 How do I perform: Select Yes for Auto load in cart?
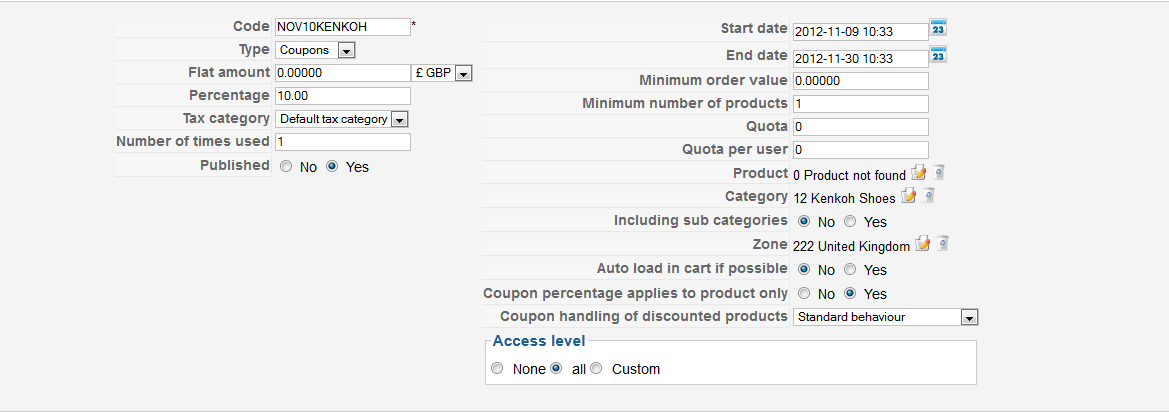850,270
